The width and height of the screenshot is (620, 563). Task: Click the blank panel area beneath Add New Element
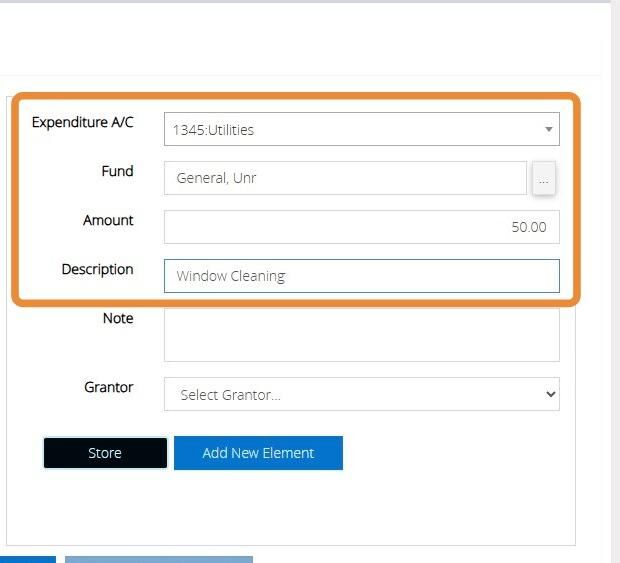coord(291,508)
